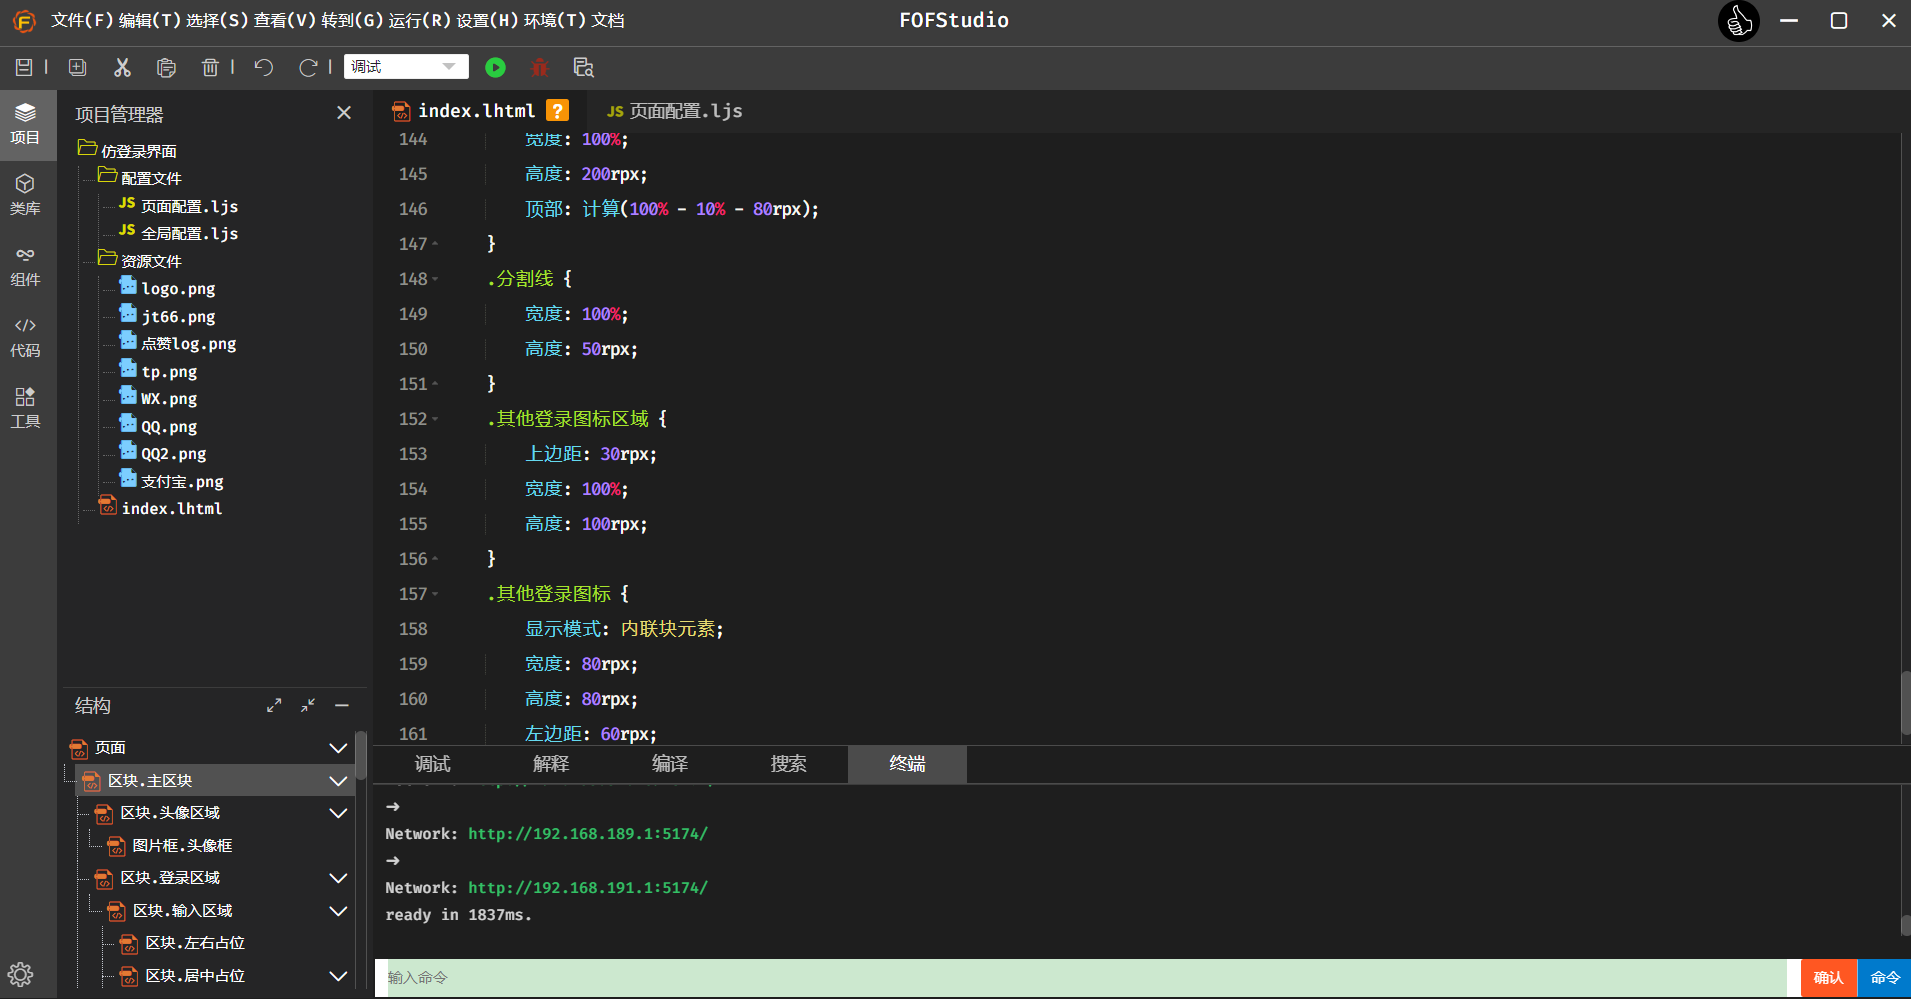Open the 环境(T) menu
The height and width of the screenshot is (999, 1911).
[x=556, y=20]
